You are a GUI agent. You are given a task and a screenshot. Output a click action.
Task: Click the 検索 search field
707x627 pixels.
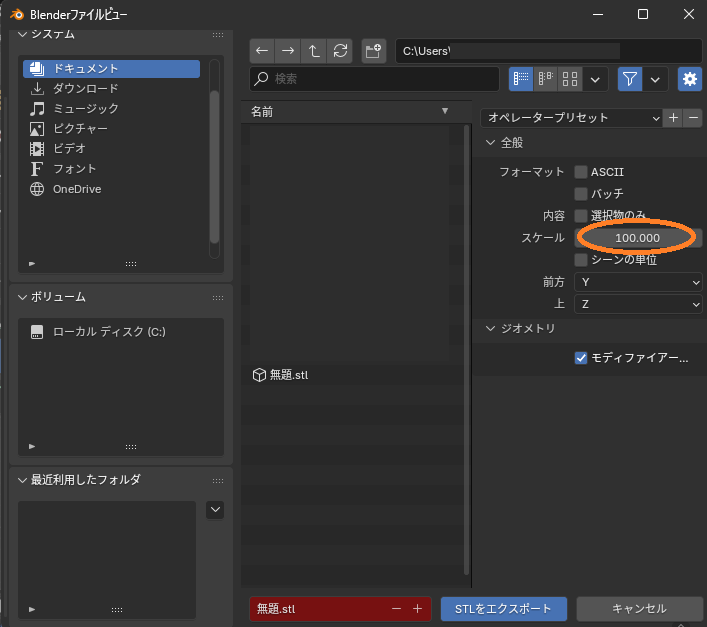(x=374, y=79)
